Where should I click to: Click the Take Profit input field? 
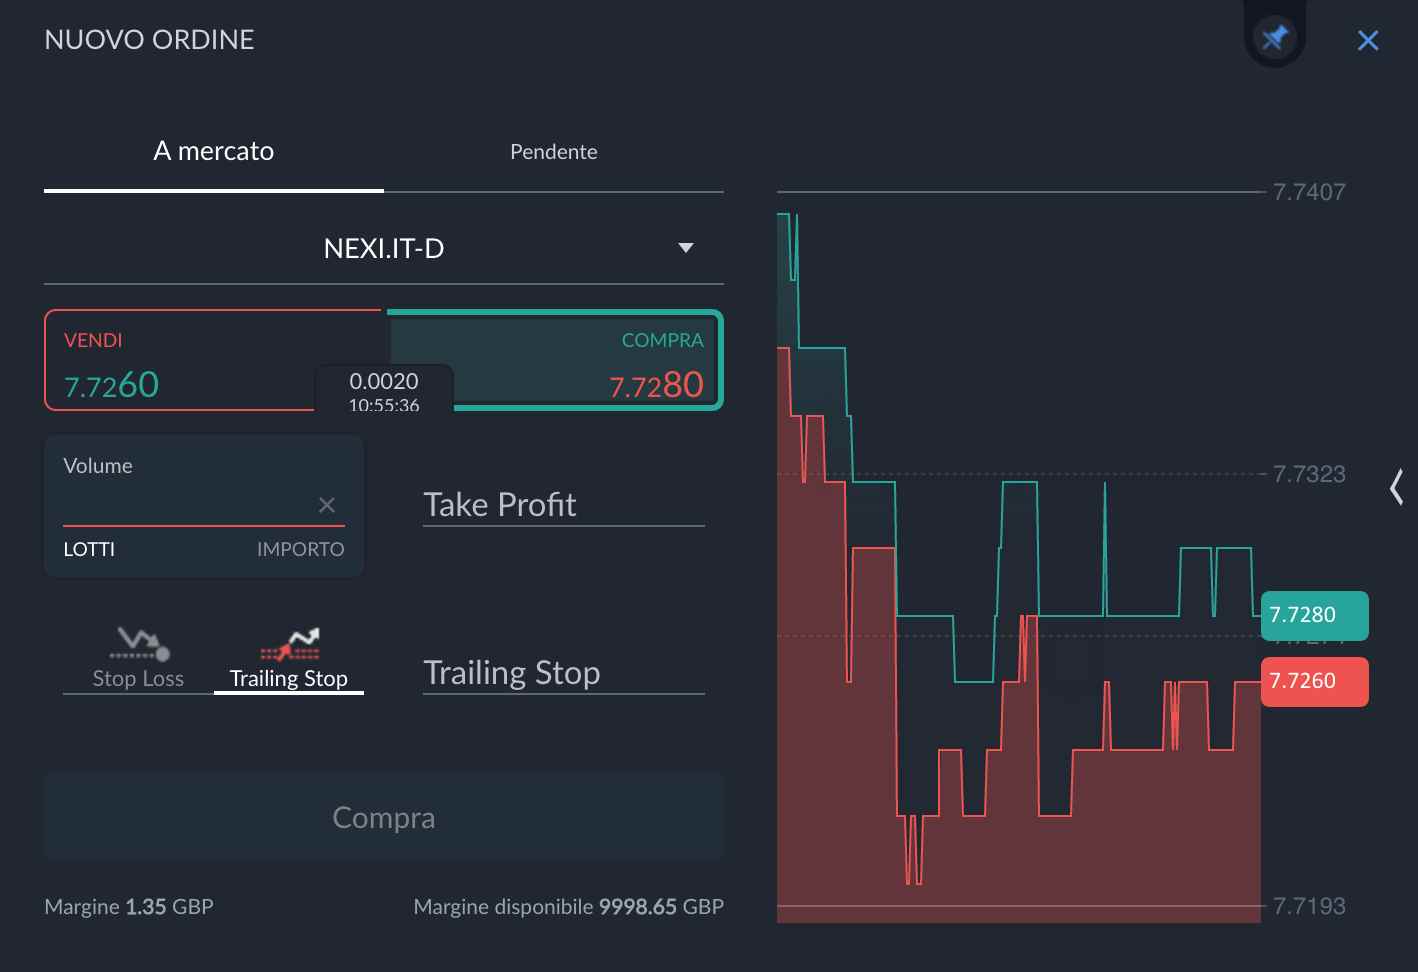coord(563,505)
